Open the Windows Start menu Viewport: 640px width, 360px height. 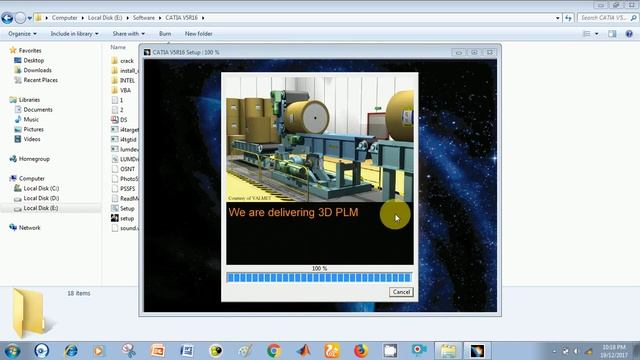[12, 351]
